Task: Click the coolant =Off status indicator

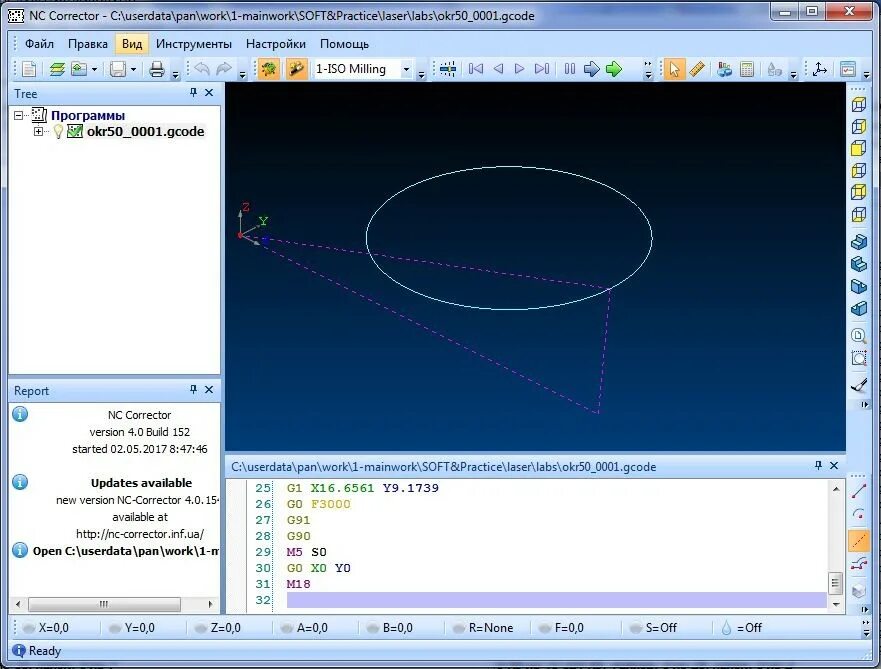Action: pos(741,627)
